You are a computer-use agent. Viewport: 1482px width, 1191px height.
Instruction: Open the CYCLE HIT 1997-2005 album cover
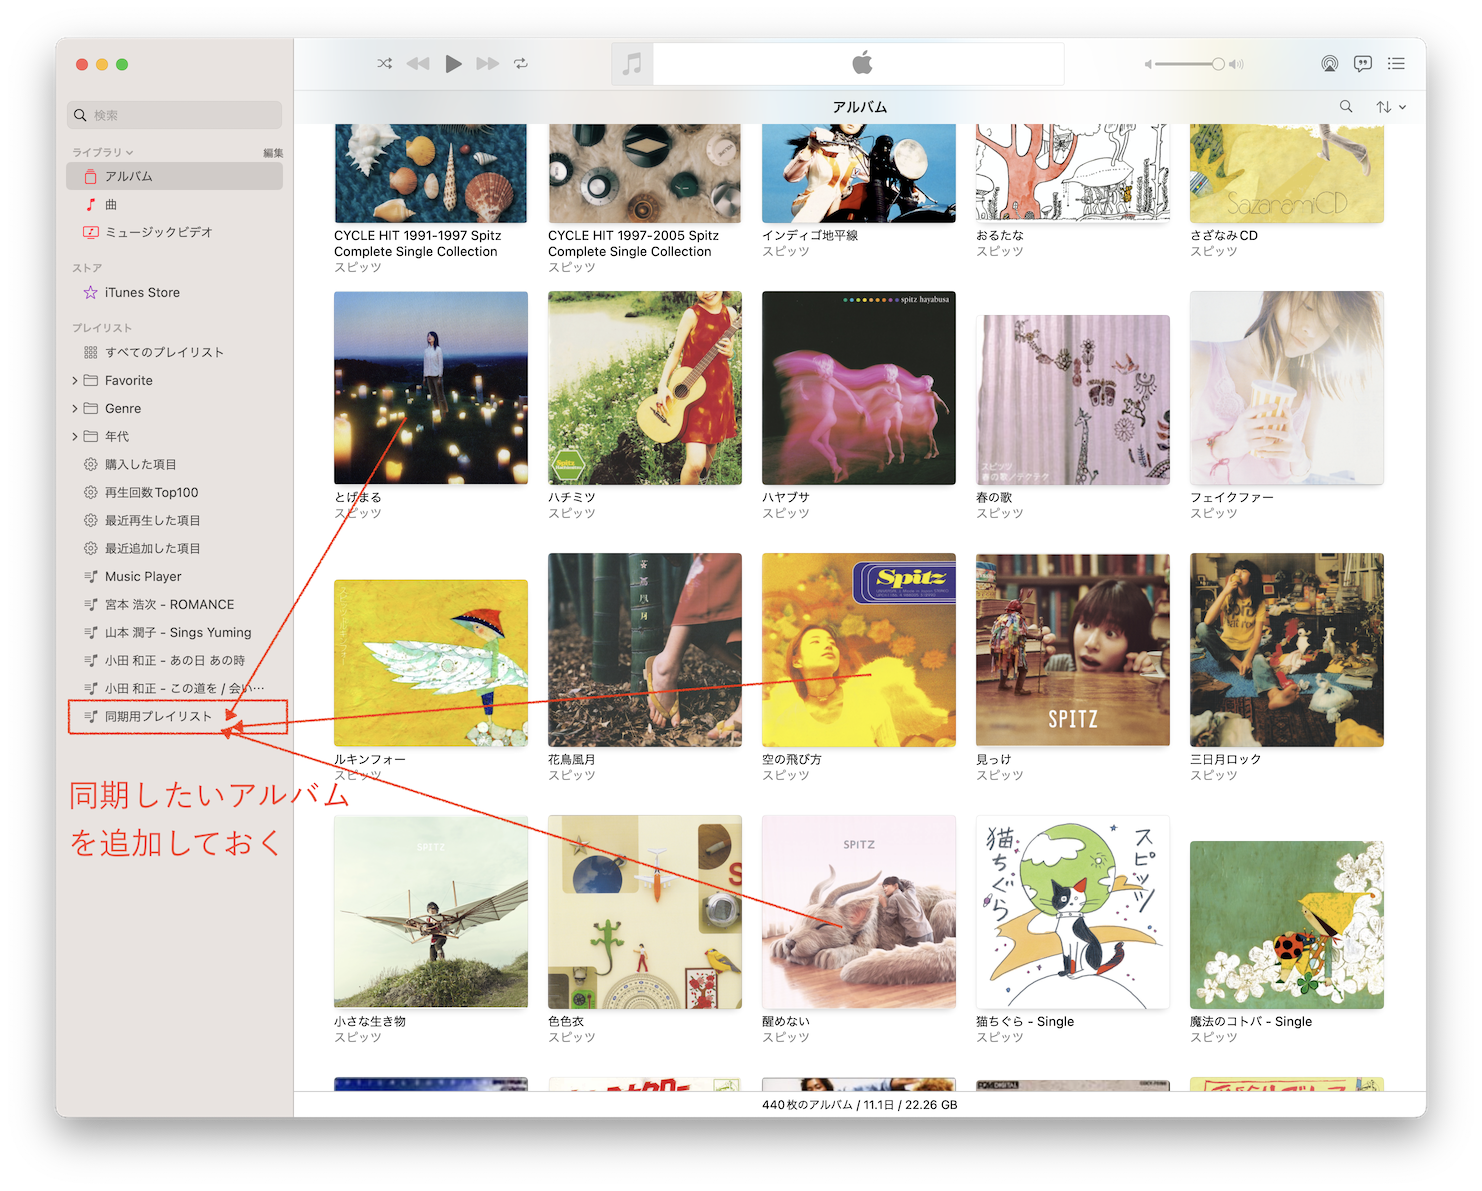(645, 173)
